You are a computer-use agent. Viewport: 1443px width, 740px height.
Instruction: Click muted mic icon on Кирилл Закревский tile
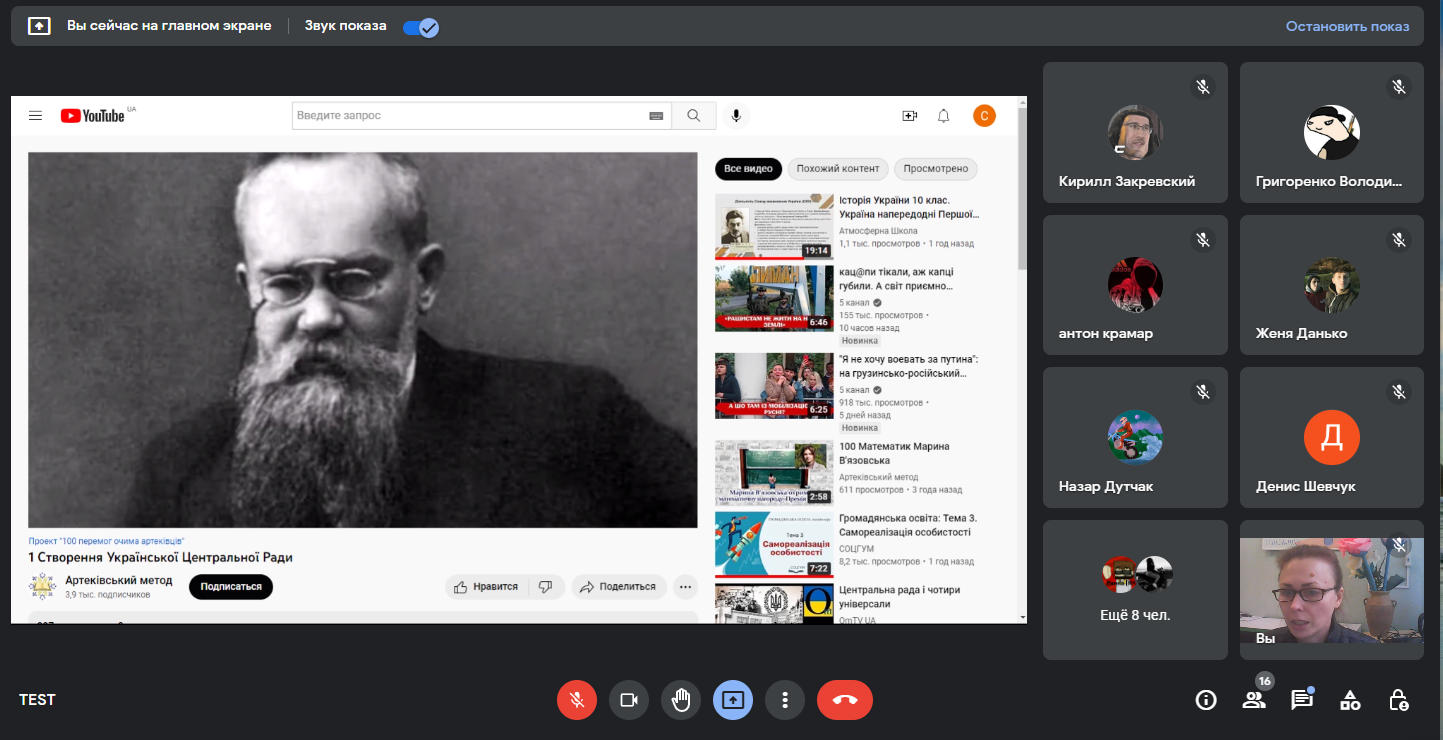(1203, 87)
